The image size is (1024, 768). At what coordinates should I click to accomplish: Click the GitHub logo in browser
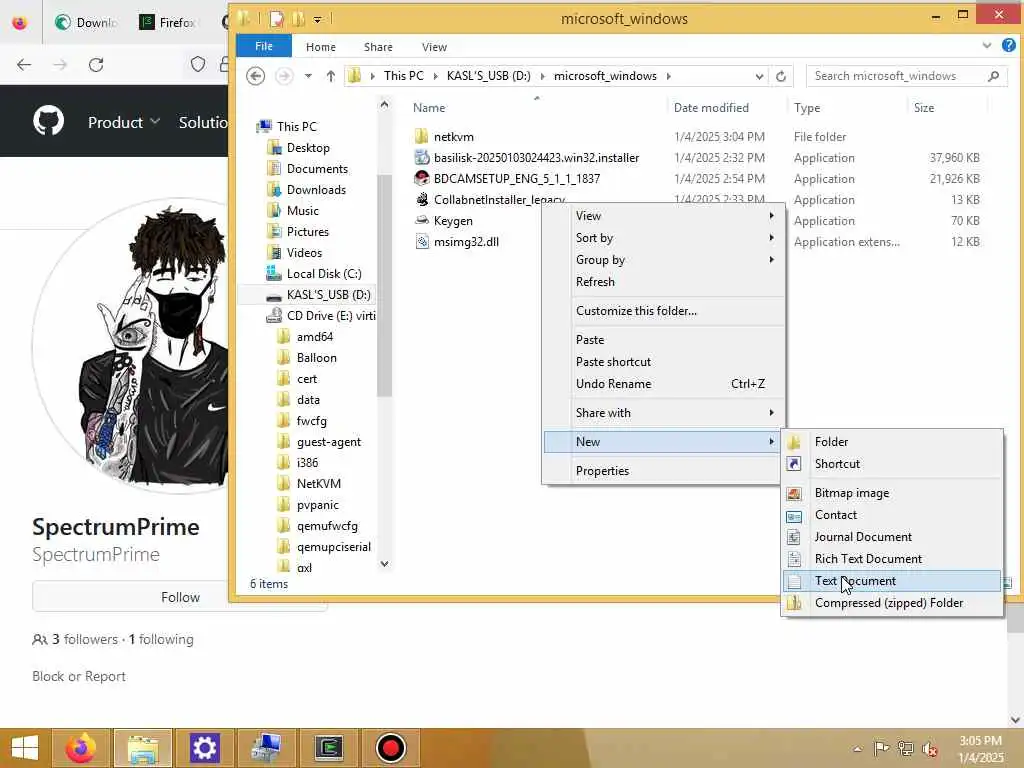pyautogui.click(x=49, y=121)
